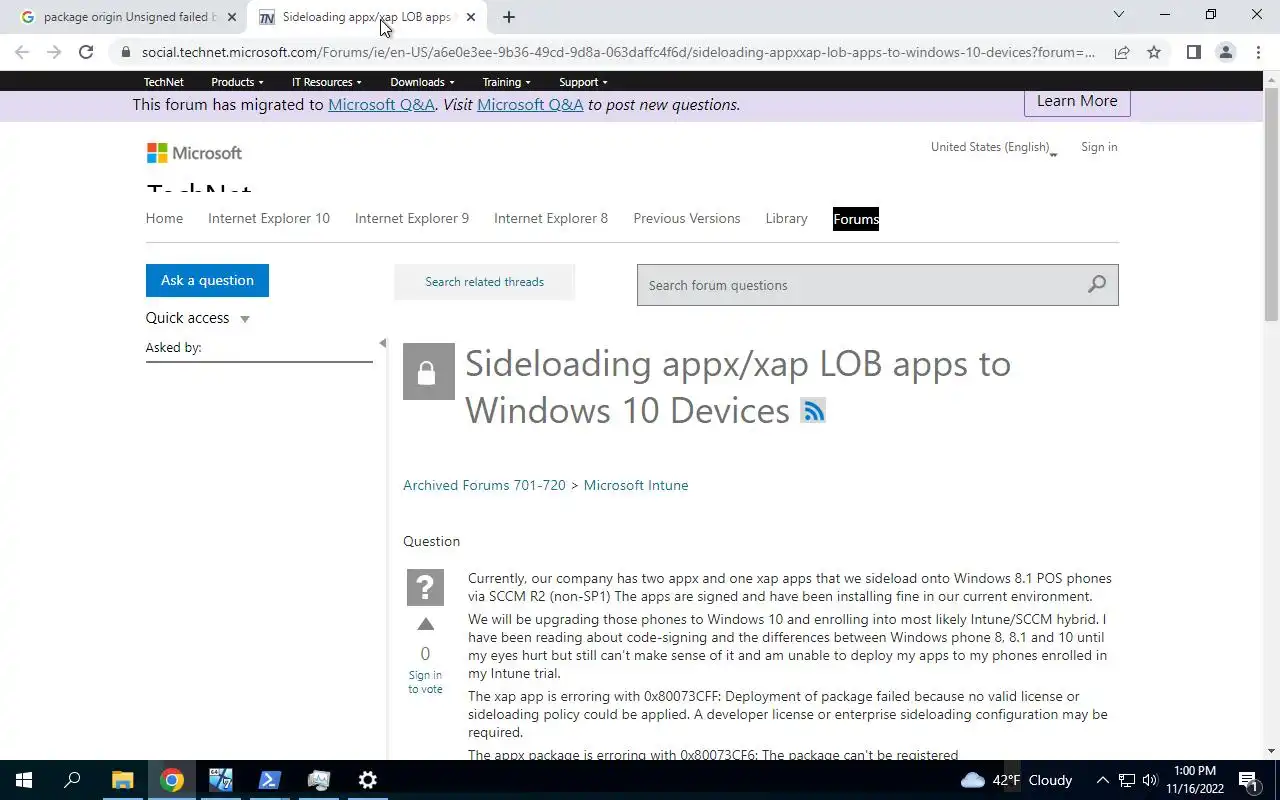Click the Search related threads button
The width and height of the screenshot is (1280, 800).
[484, 282]
